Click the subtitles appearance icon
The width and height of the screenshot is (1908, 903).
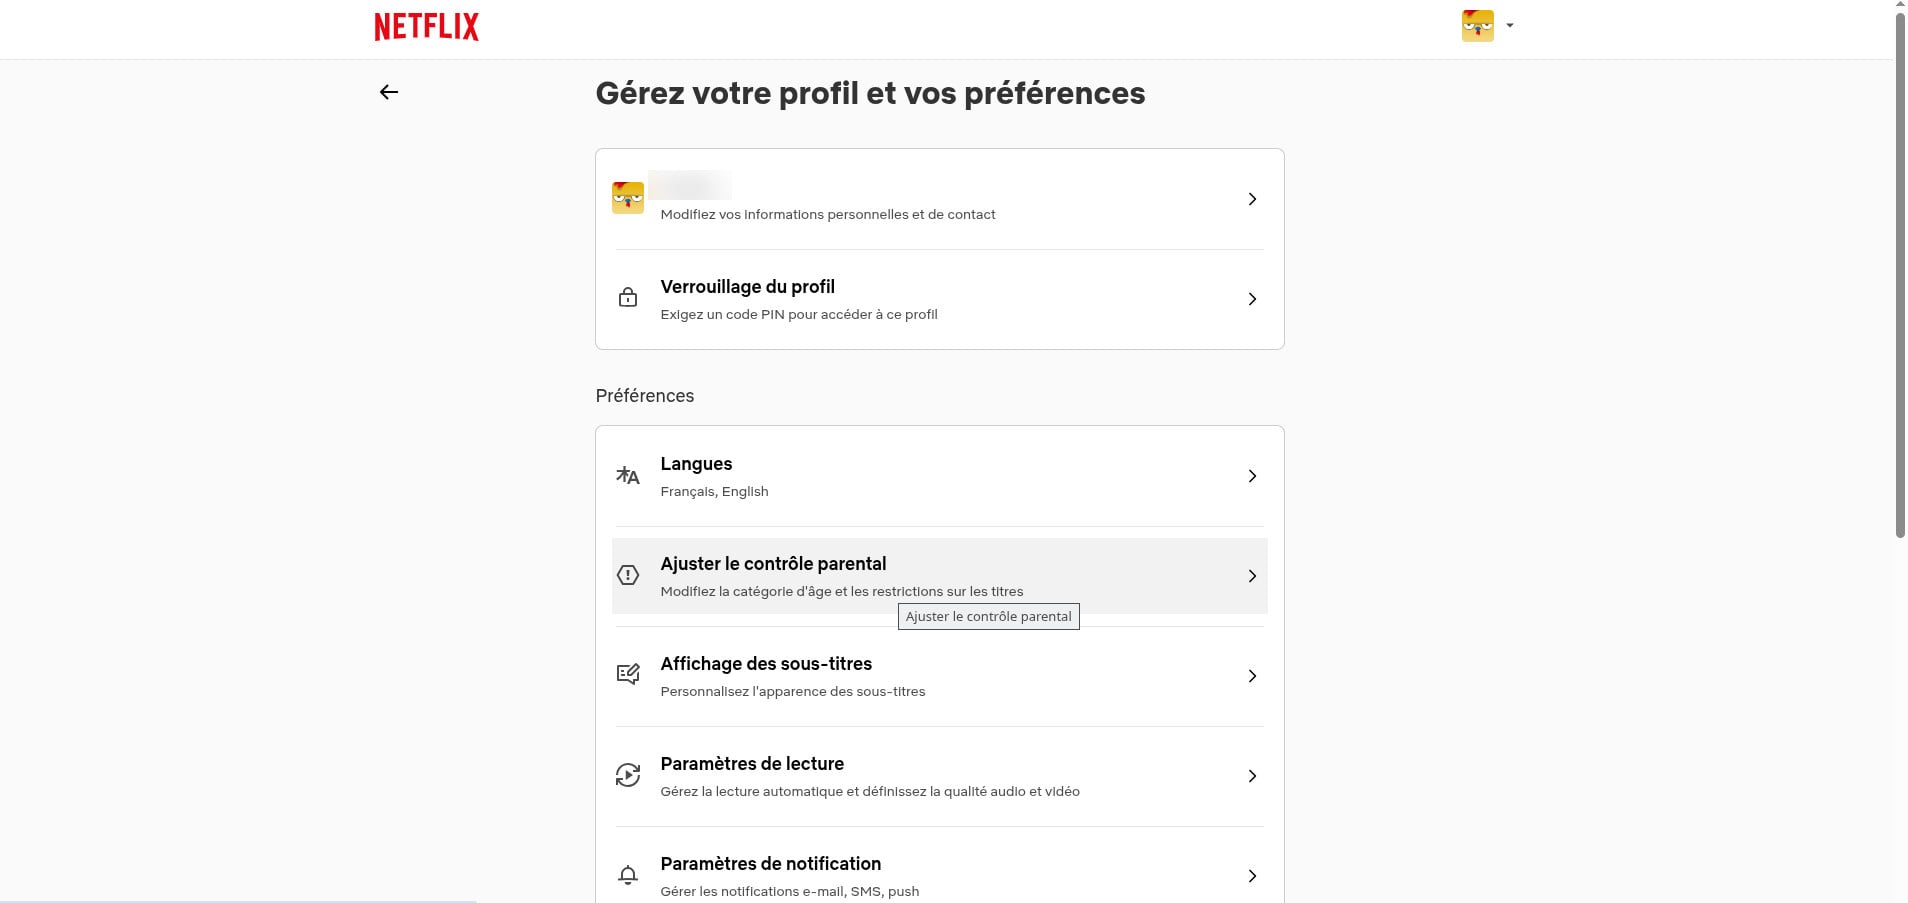click(x=627, y=674)
